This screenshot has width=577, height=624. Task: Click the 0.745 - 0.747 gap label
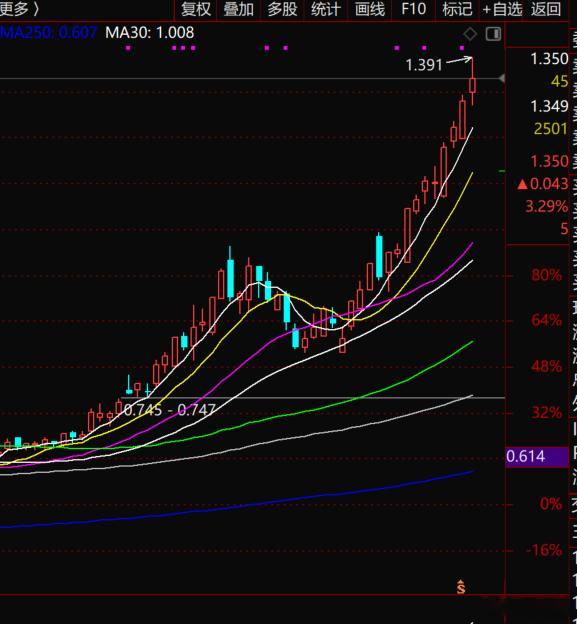coord(170,410)
